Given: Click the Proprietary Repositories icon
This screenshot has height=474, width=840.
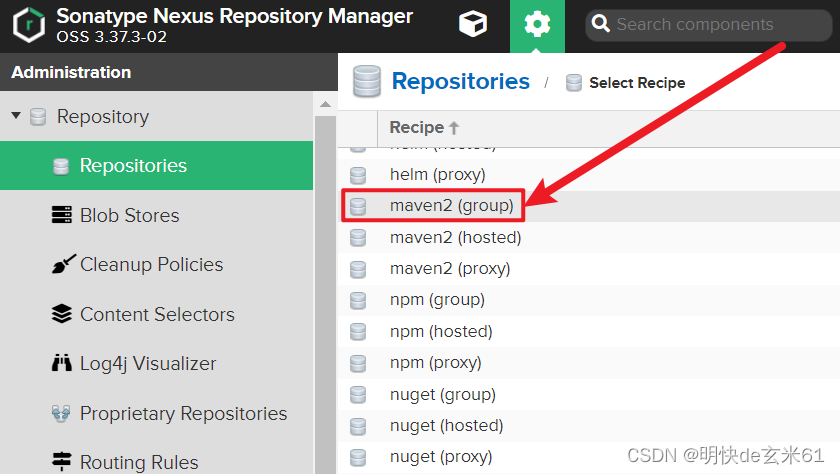Looking at the screenshot, I should (x=61, y=413).
